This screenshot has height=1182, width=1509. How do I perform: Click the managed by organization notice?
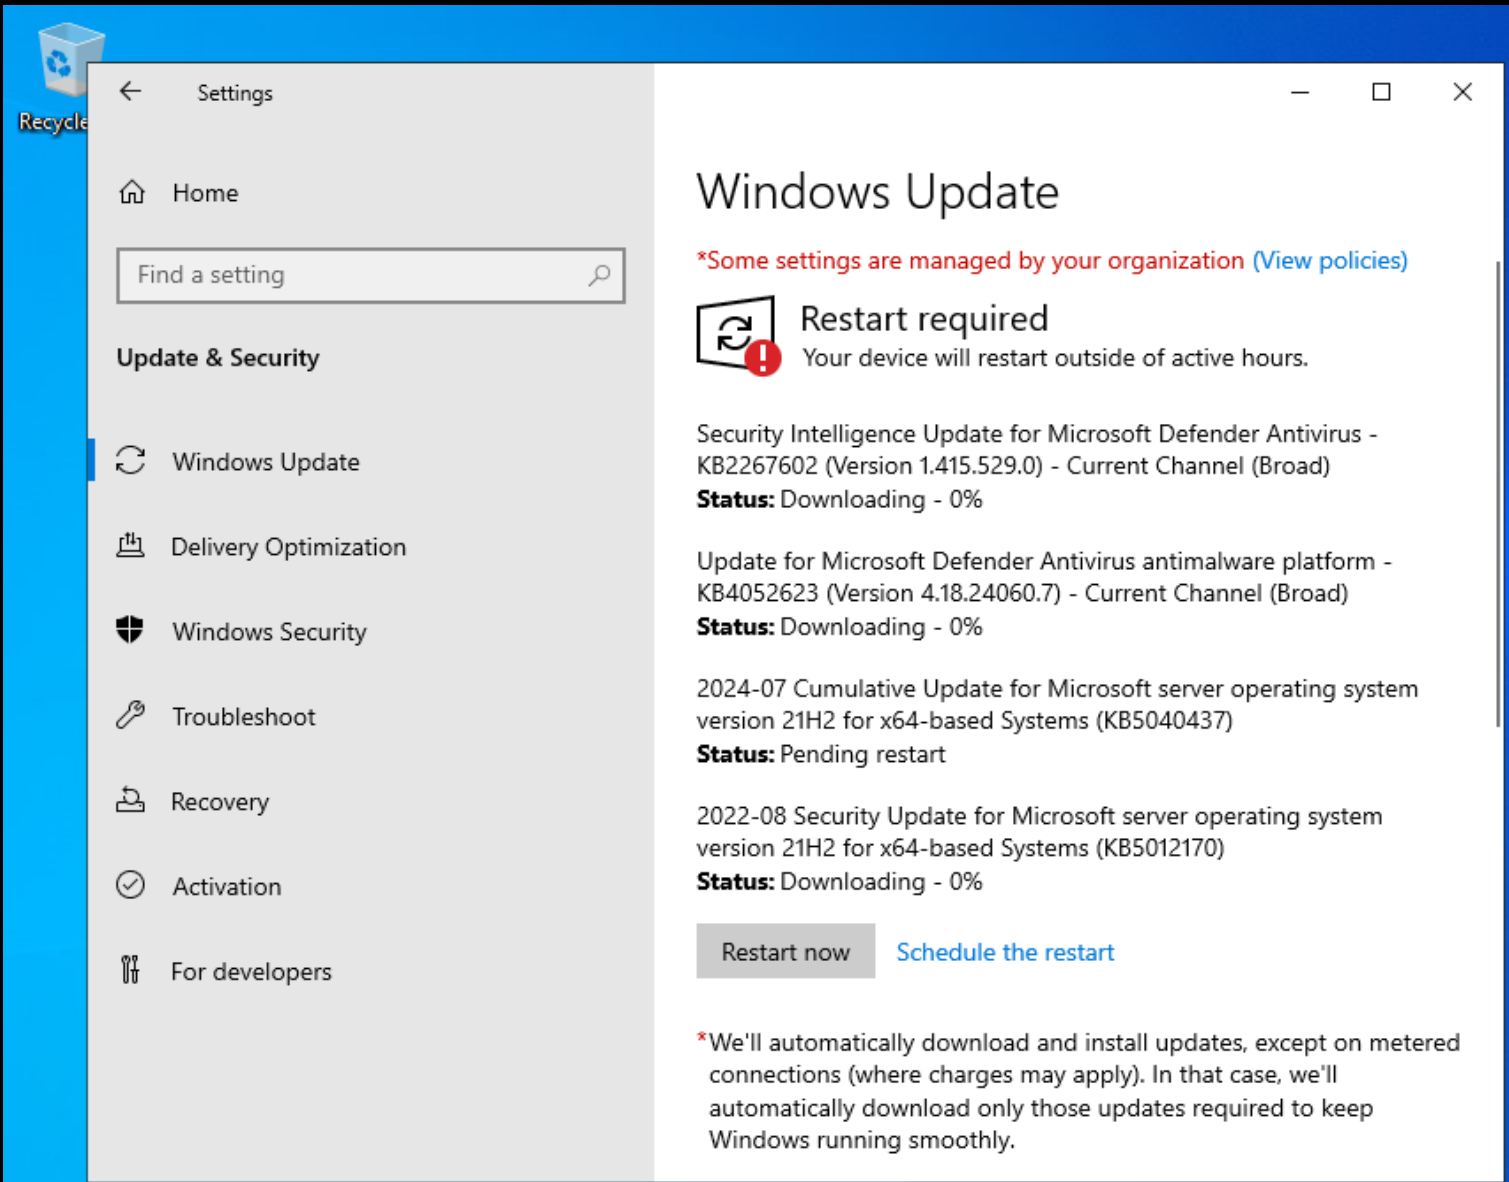[970, 260]
